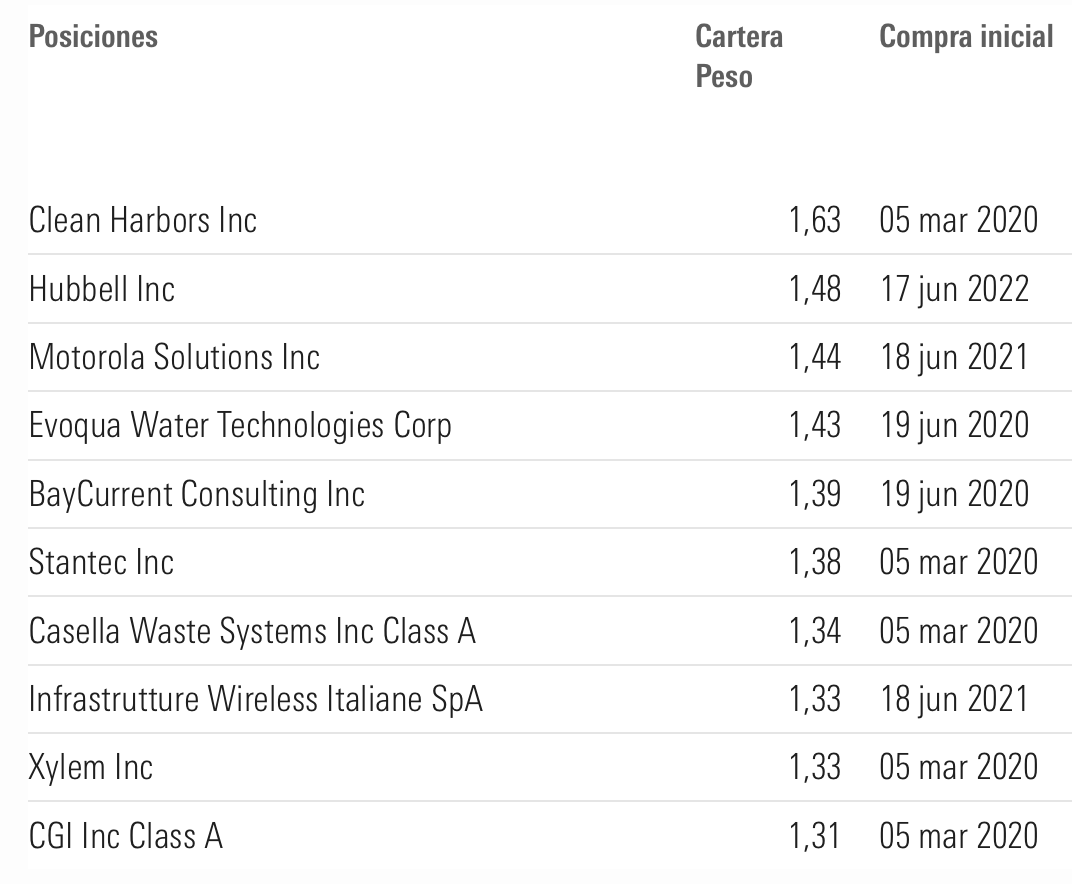Click the 1,63 weight for Clean Harbors
This screenshot has width=1072, height=884.
pyautogui.click(x=814, y=220)
